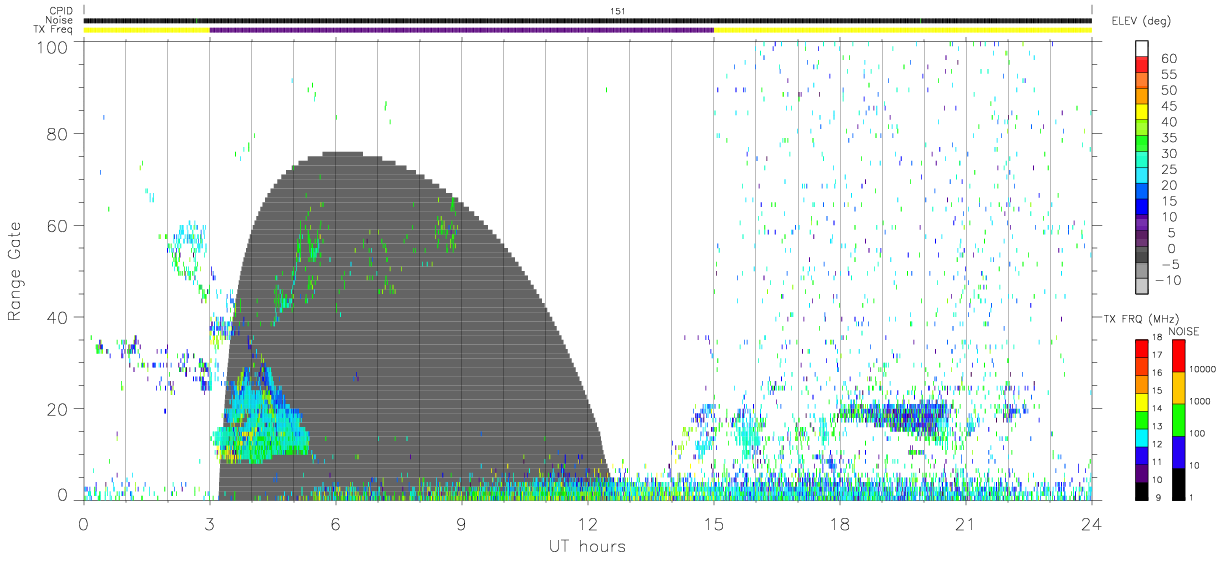Click the blue segment of NOISE bar

click(1178, 452)
